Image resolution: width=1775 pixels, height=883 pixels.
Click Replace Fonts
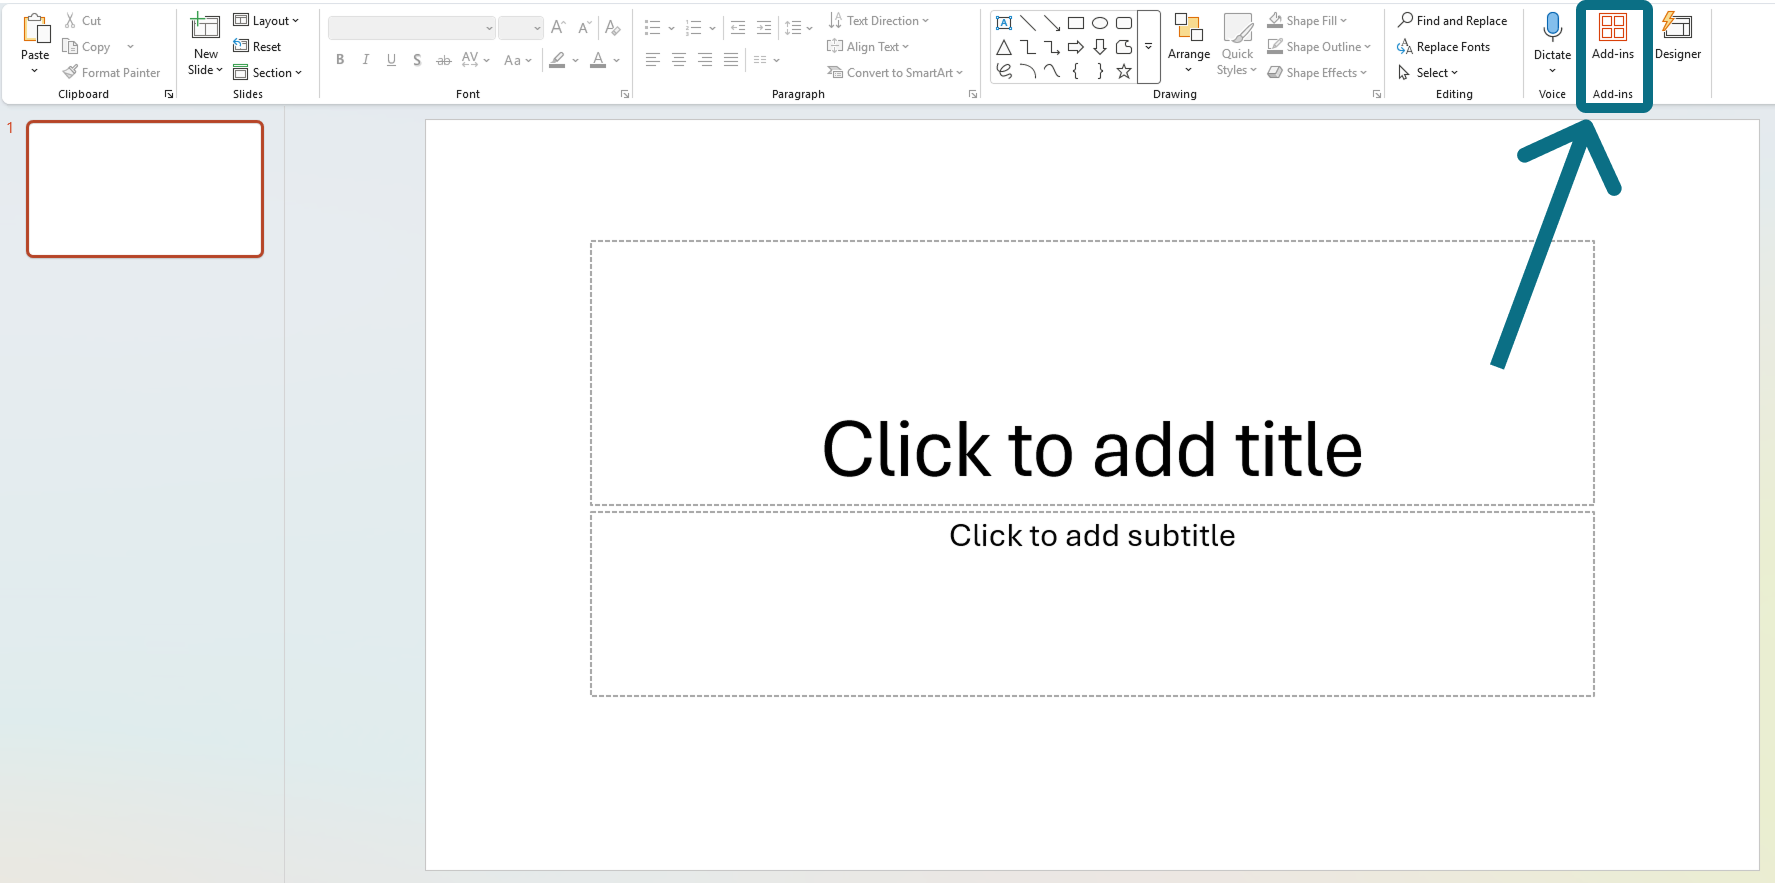pyautogui.click(x=1444, y=46)
